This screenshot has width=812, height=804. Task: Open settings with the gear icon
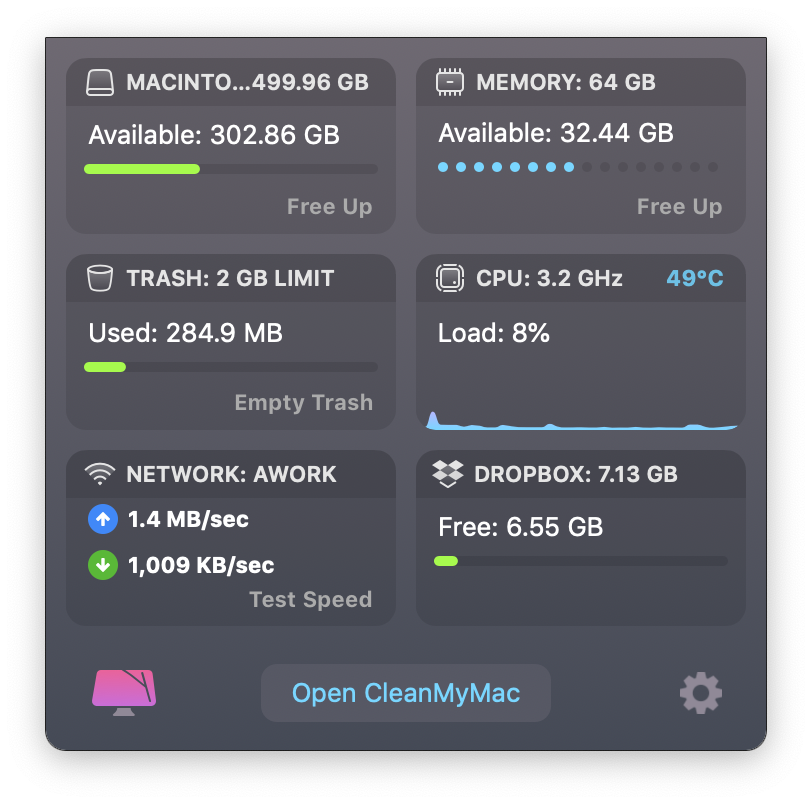pyautogui.click(x=700, y=692)
